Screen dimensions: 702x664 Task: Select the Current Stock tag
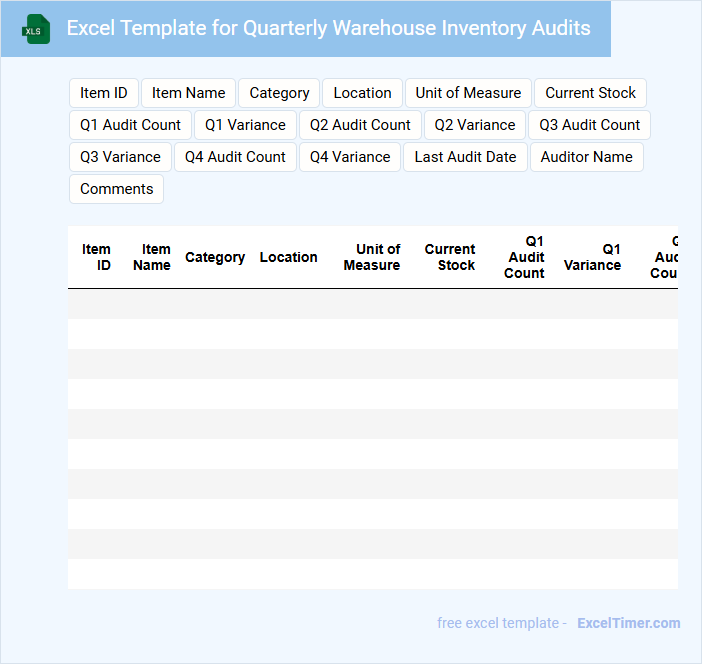[590, 93]
